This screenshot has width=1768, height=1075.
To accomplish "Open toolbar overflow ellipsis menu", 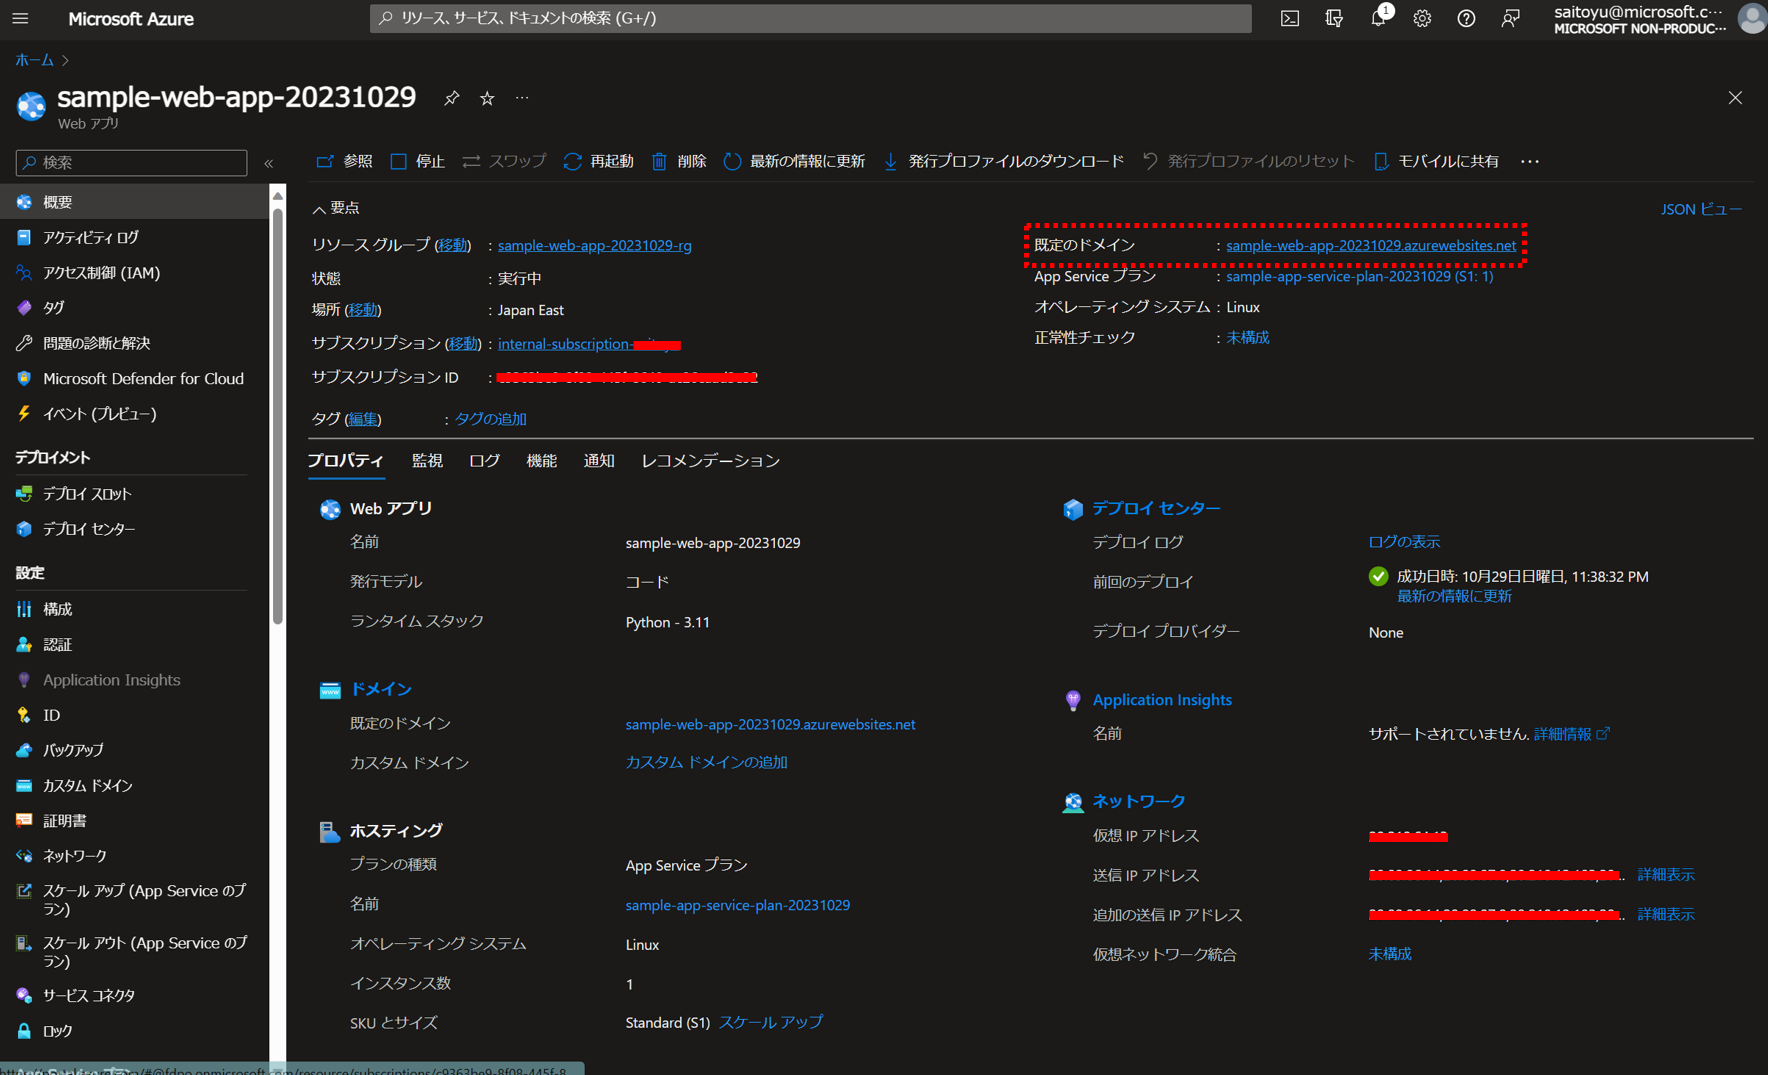I will pos(1530,161).
